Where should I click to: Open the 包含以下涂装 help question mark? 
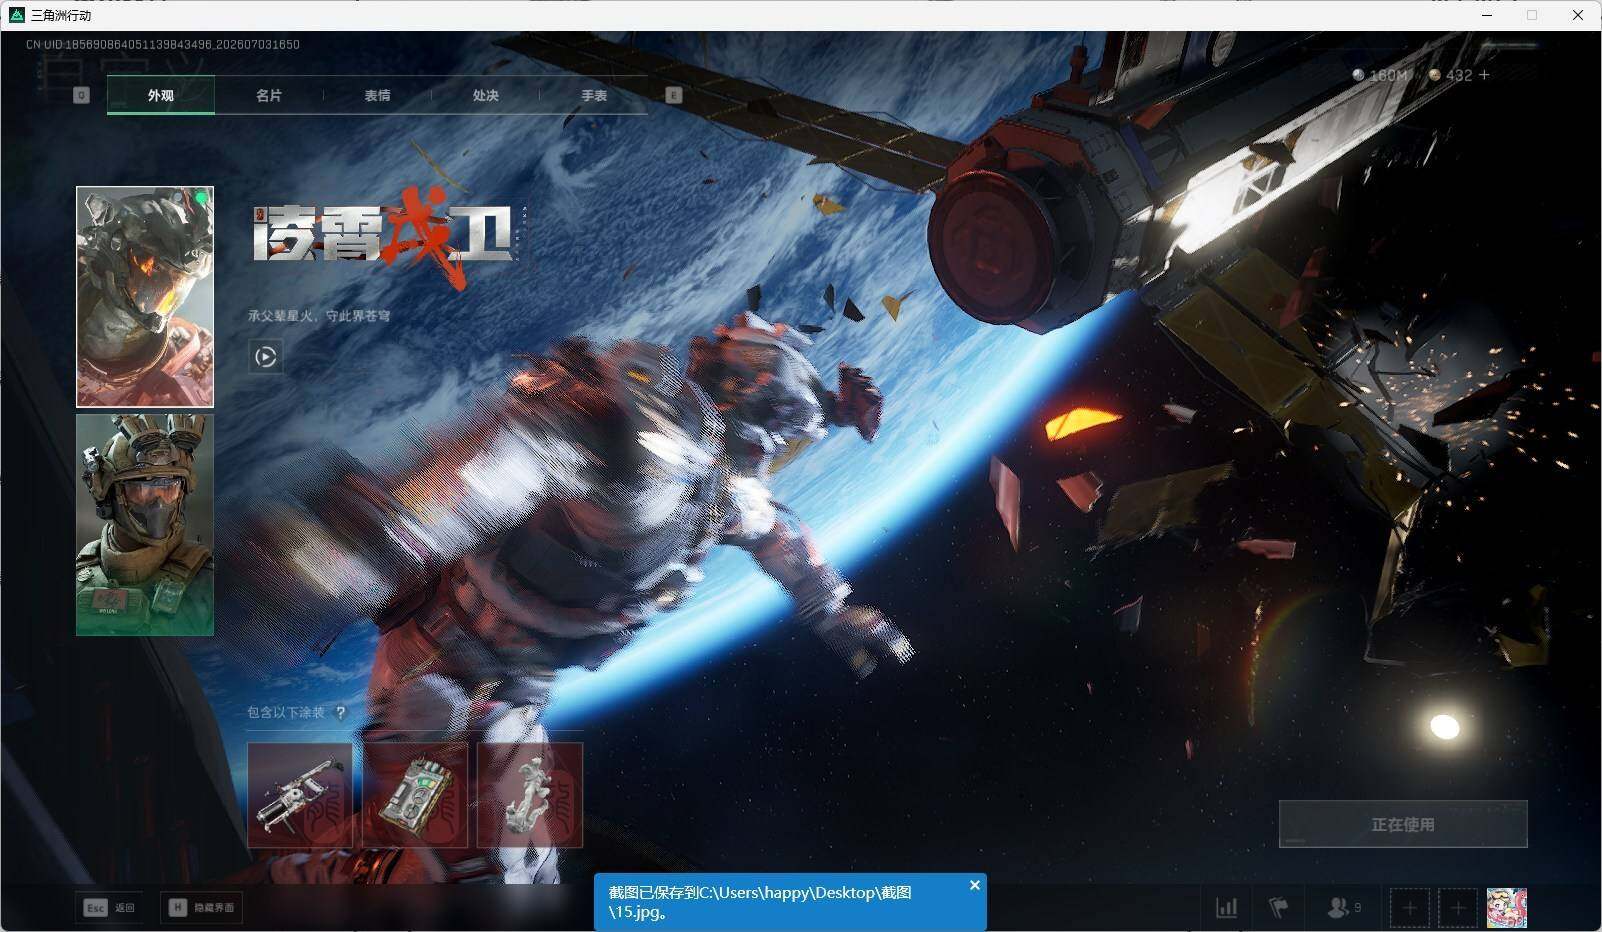coord(341,712)
